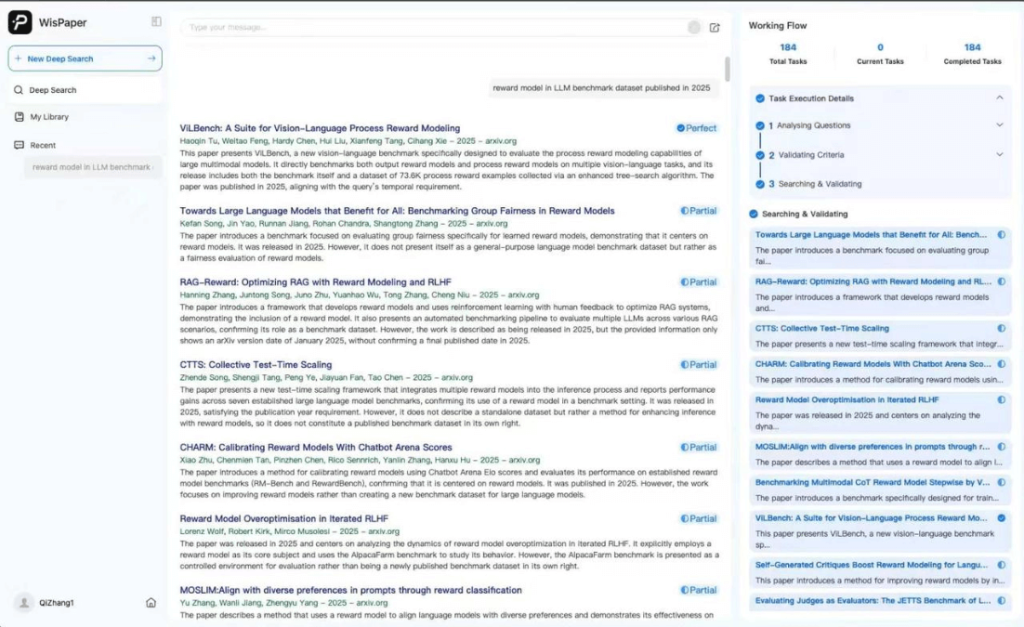The image size is (1024, 627).
Task: Click the QiZhang1 user avatar
Action: coord(24,602)
